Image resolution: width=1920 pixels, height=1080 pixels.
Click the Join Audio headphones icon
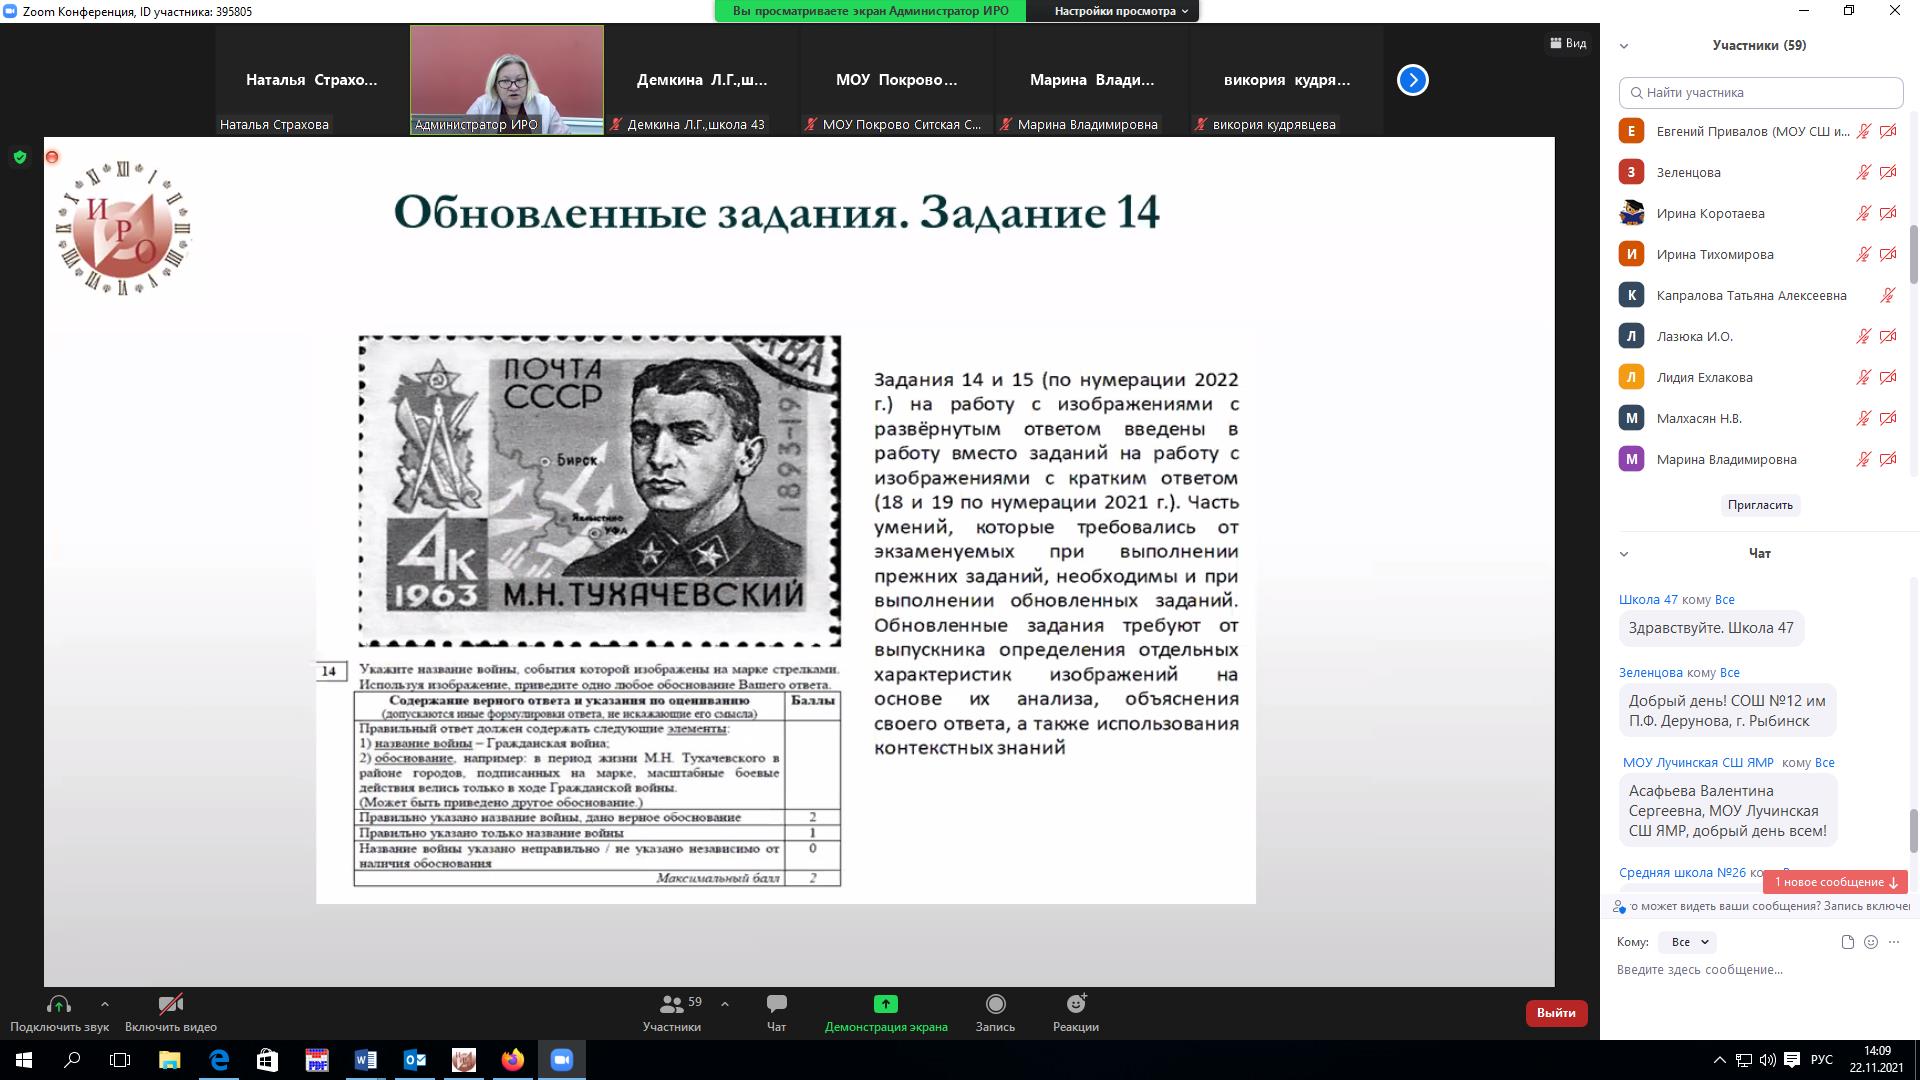(x=59, y=1004)
